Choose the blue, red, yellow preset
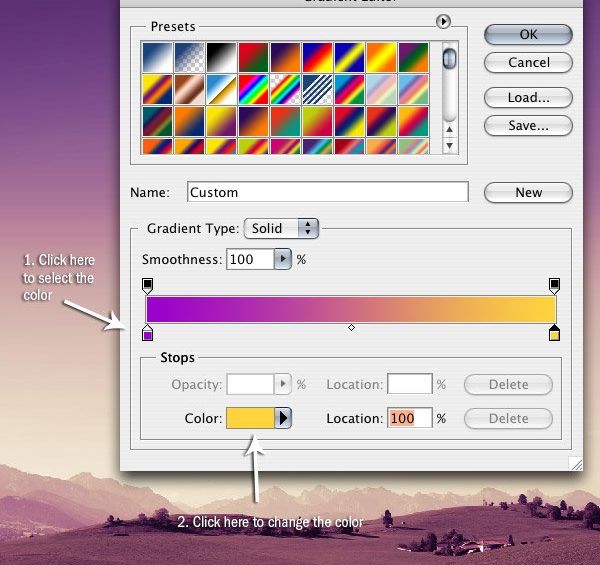 tap(317, 57)
